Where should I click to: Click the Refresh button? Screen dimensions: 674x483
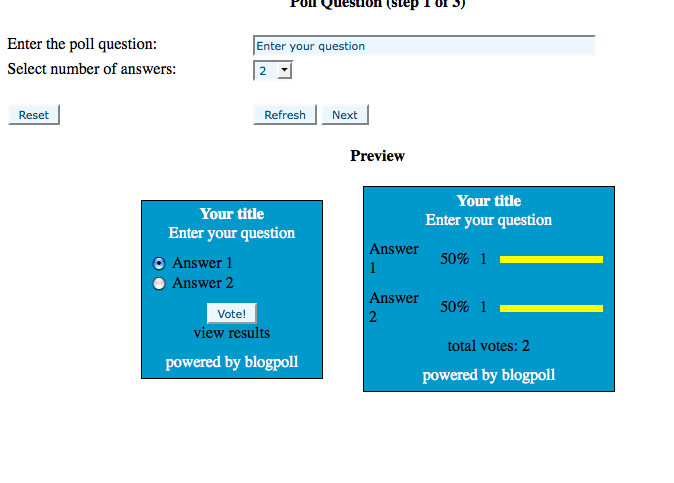[285, 115]
